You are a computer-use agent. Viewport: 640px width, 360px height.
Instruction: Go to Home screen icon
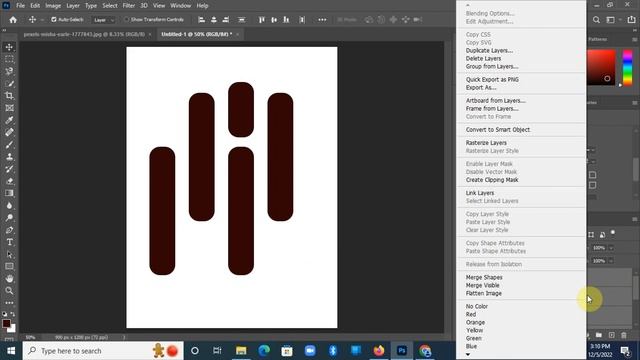[x=13, y=20]
